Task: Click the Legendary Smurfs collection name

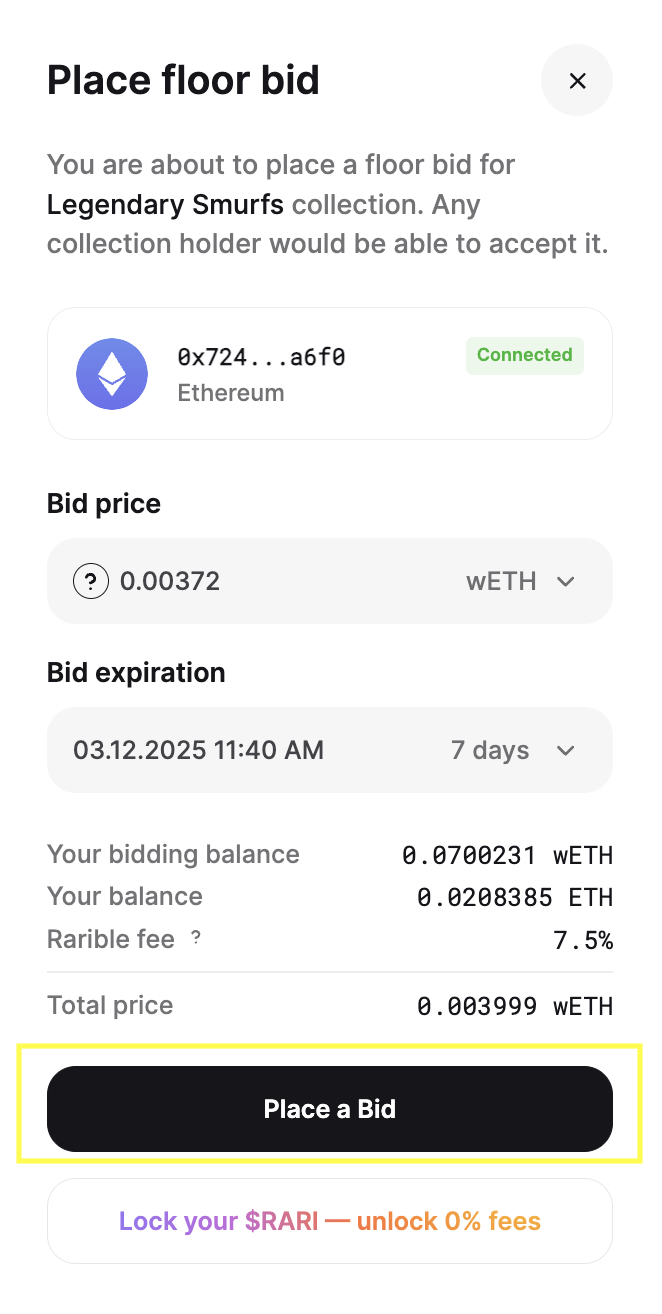Action: point(165,205)
